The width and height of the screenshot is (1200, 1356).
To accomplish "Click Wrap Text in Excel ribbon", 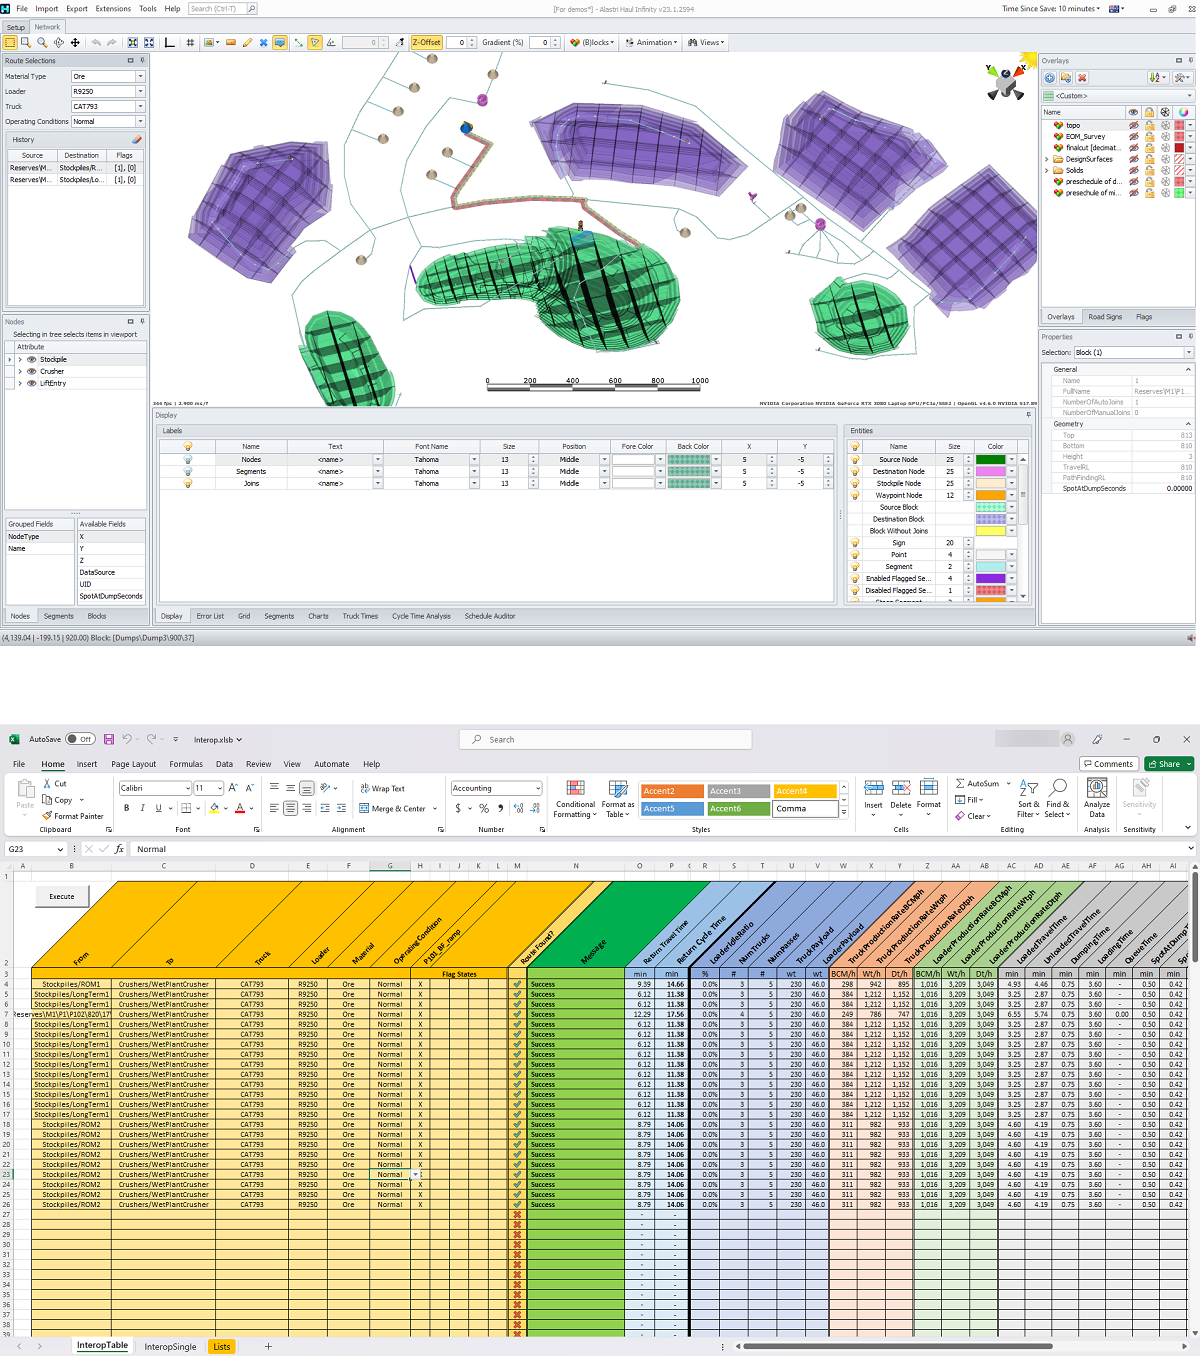I will click(383, 789).
